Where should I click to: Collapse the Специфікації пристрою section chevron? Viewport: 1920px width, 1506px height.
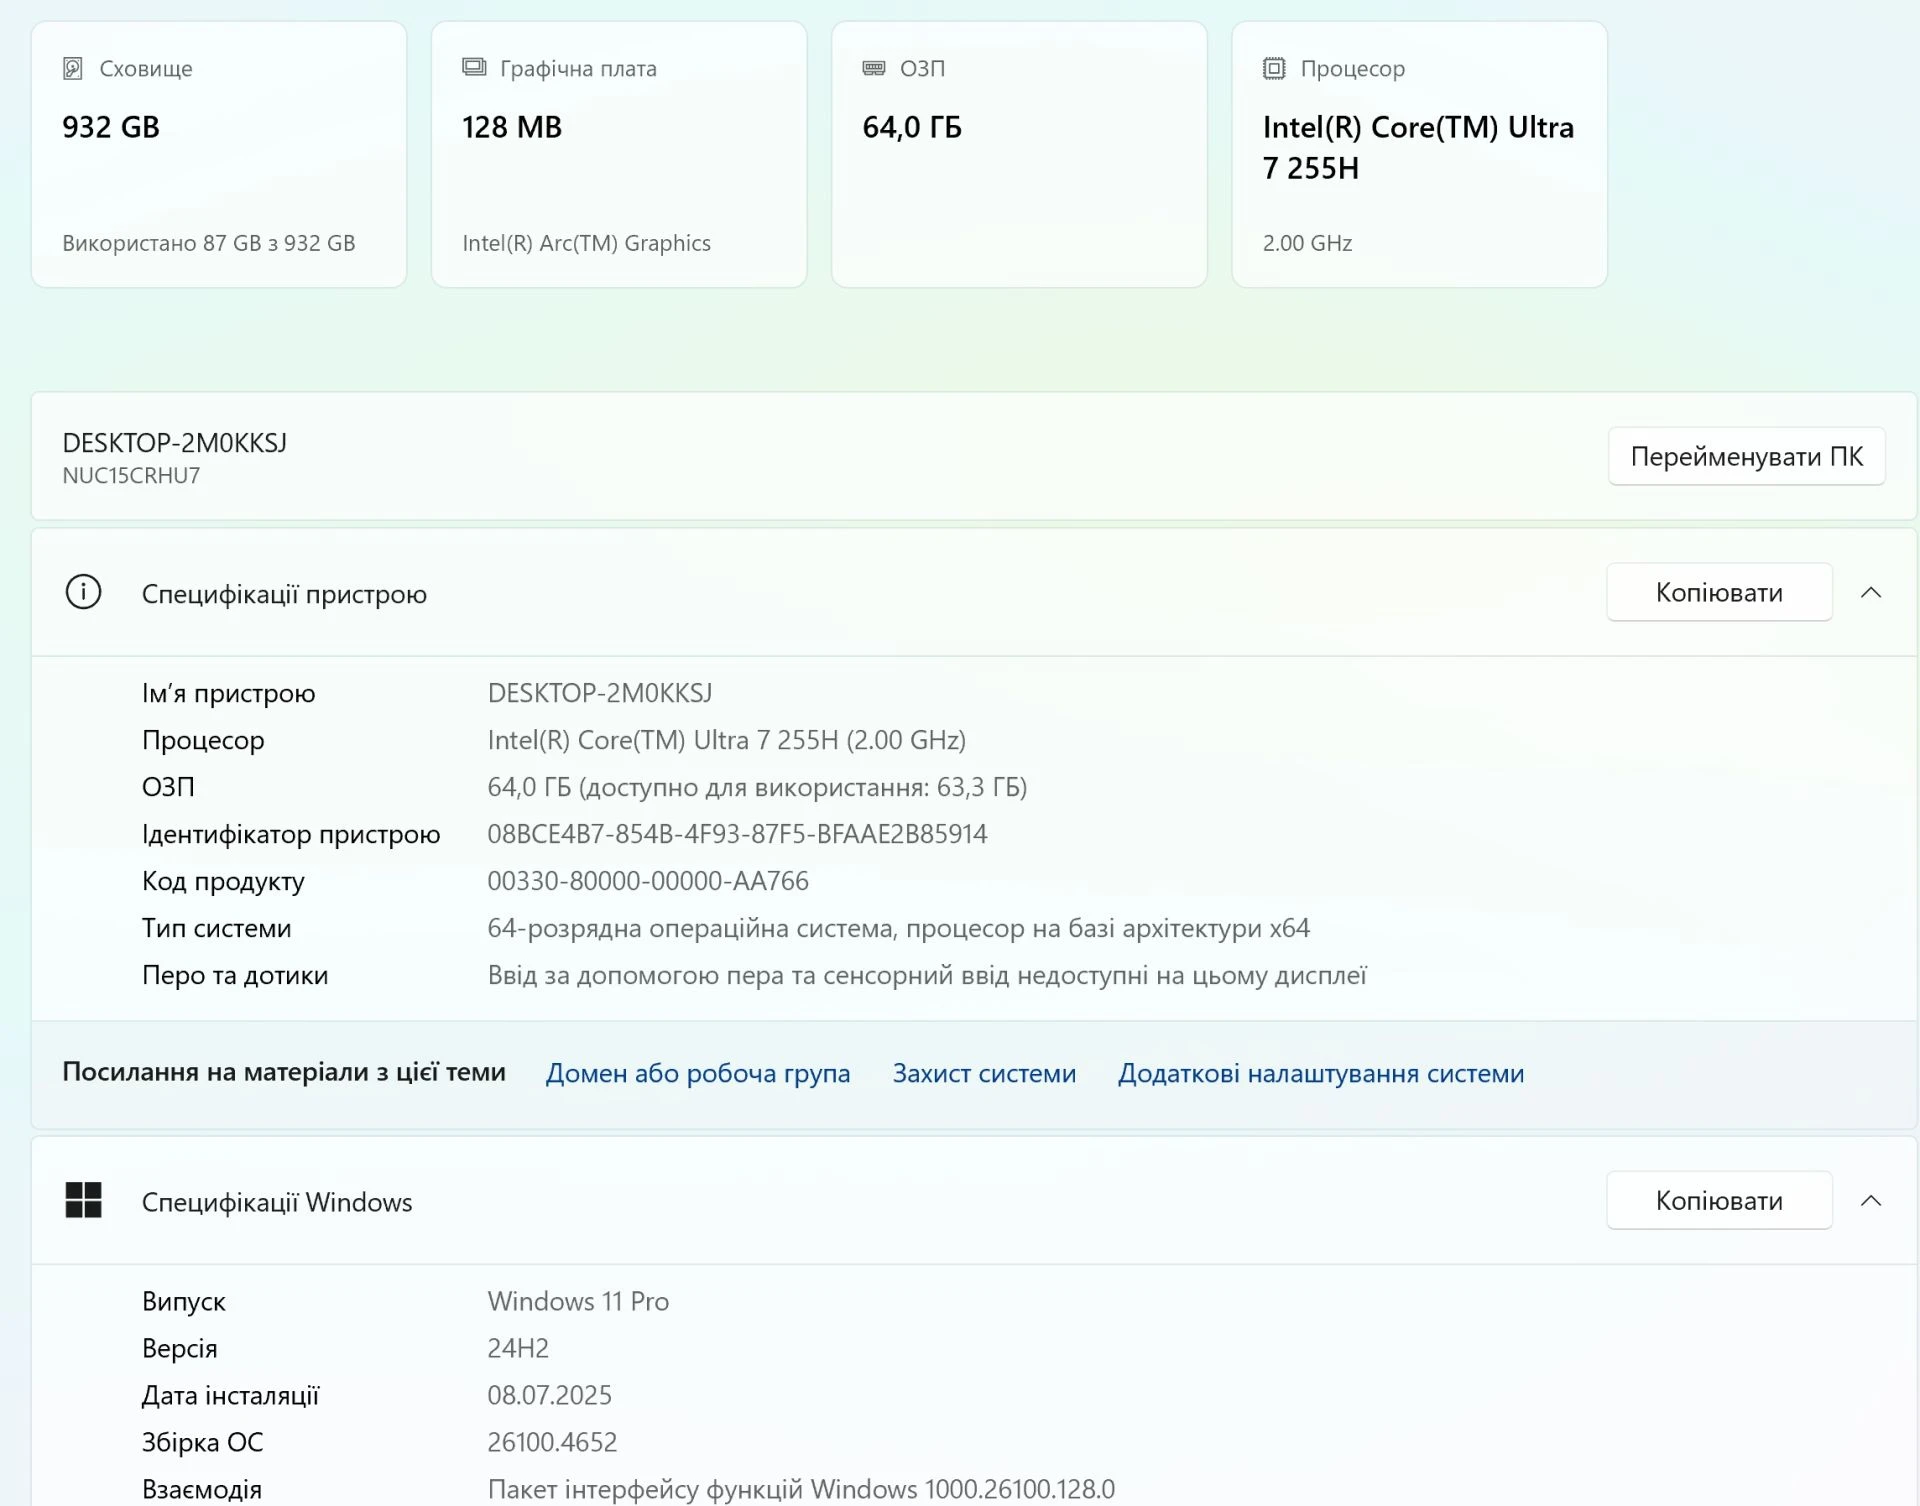[x=1871, y=592]
